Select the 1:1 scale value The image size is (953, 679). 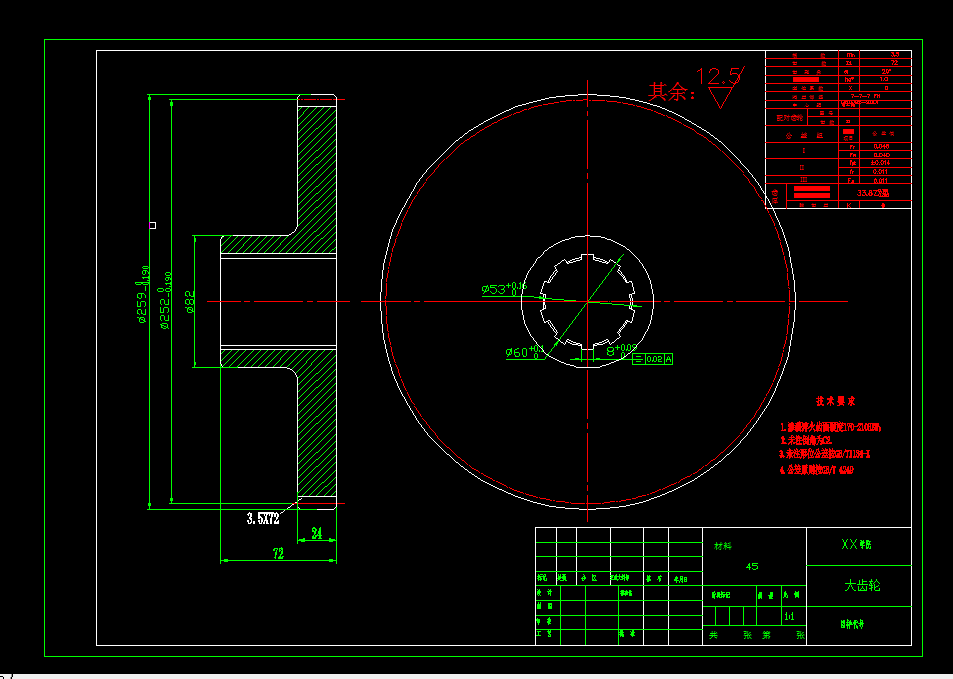(790, 616)
